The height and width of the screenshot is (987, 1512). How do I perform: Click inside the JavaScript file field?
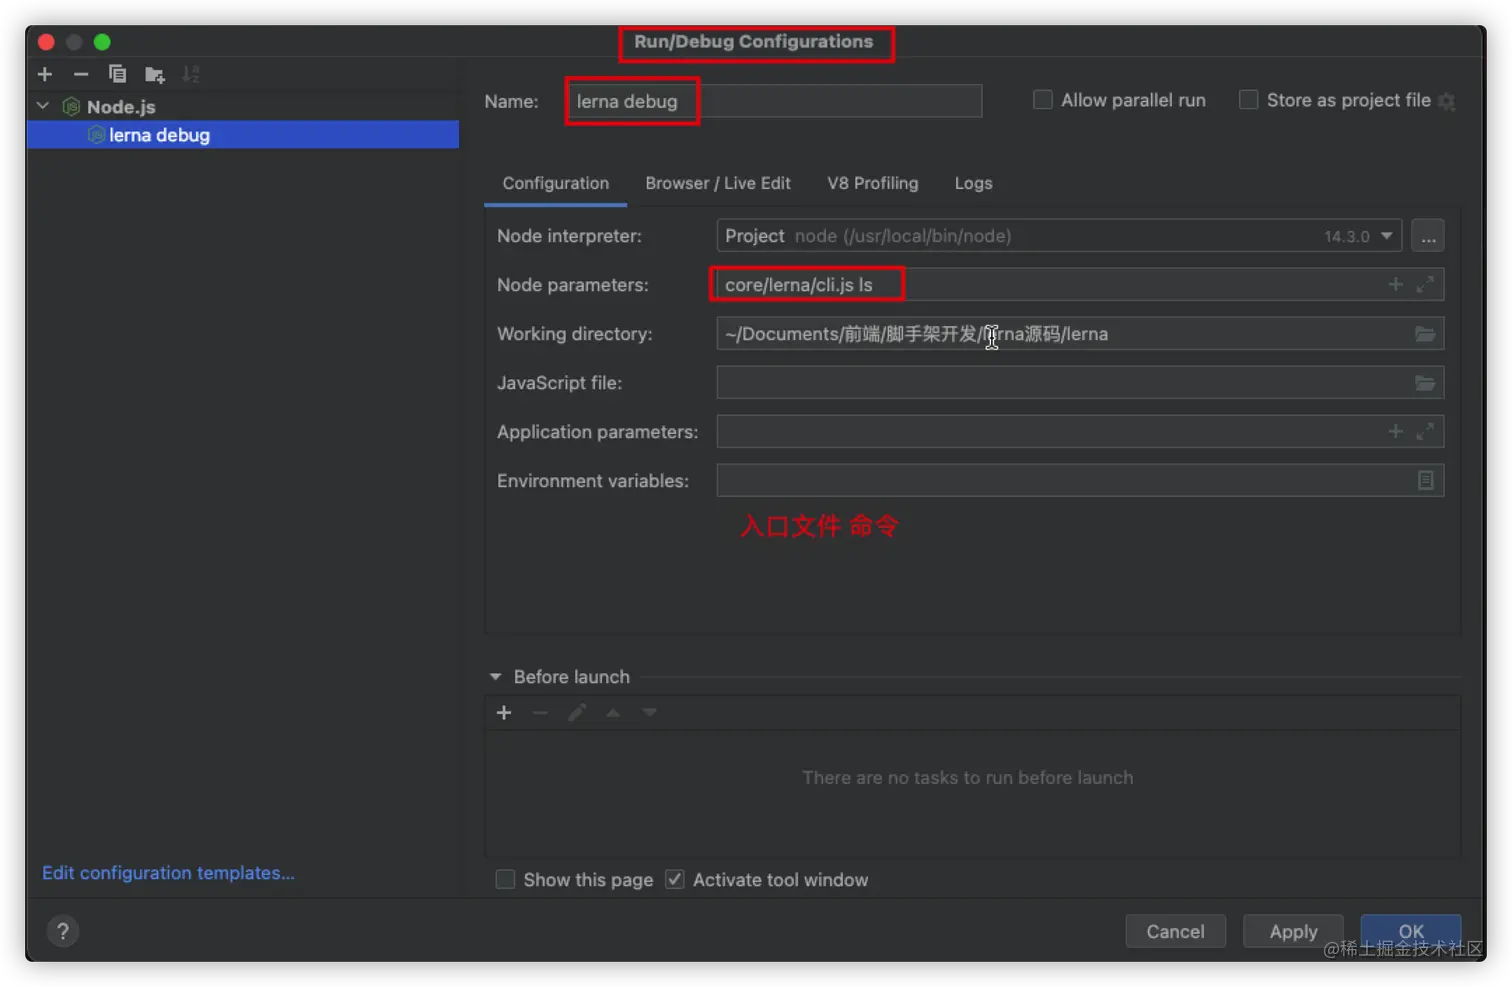pos(1000,382)
